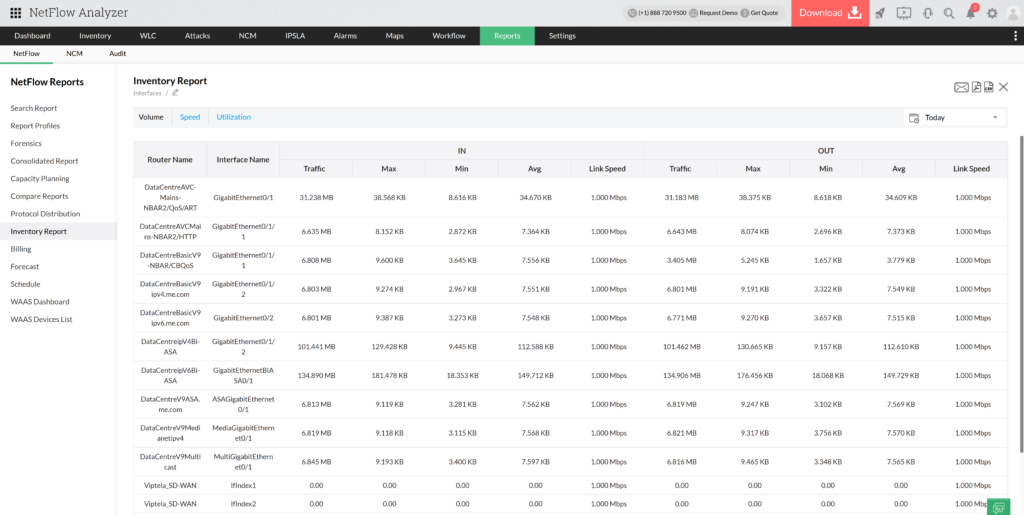Click the headset support icon
Image resolution: width=1024 pixels, height=515 pixels.
[x=927, y=13]
